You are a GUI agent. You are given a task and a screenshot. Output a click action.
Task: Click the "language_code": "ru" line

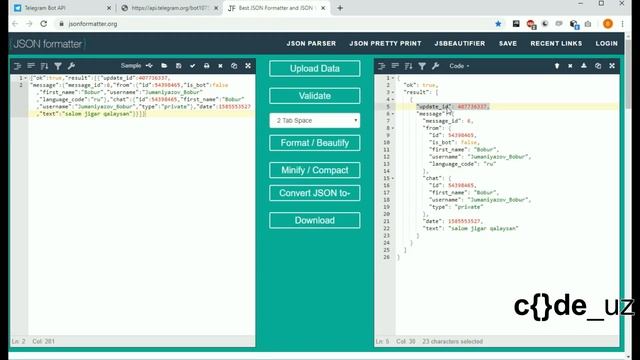click(462, 164)
